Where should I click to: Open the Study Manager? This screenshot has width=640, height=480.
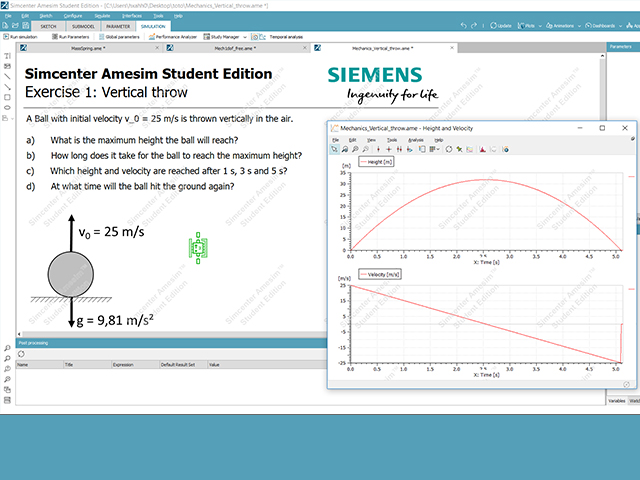[x=222, y=37]
